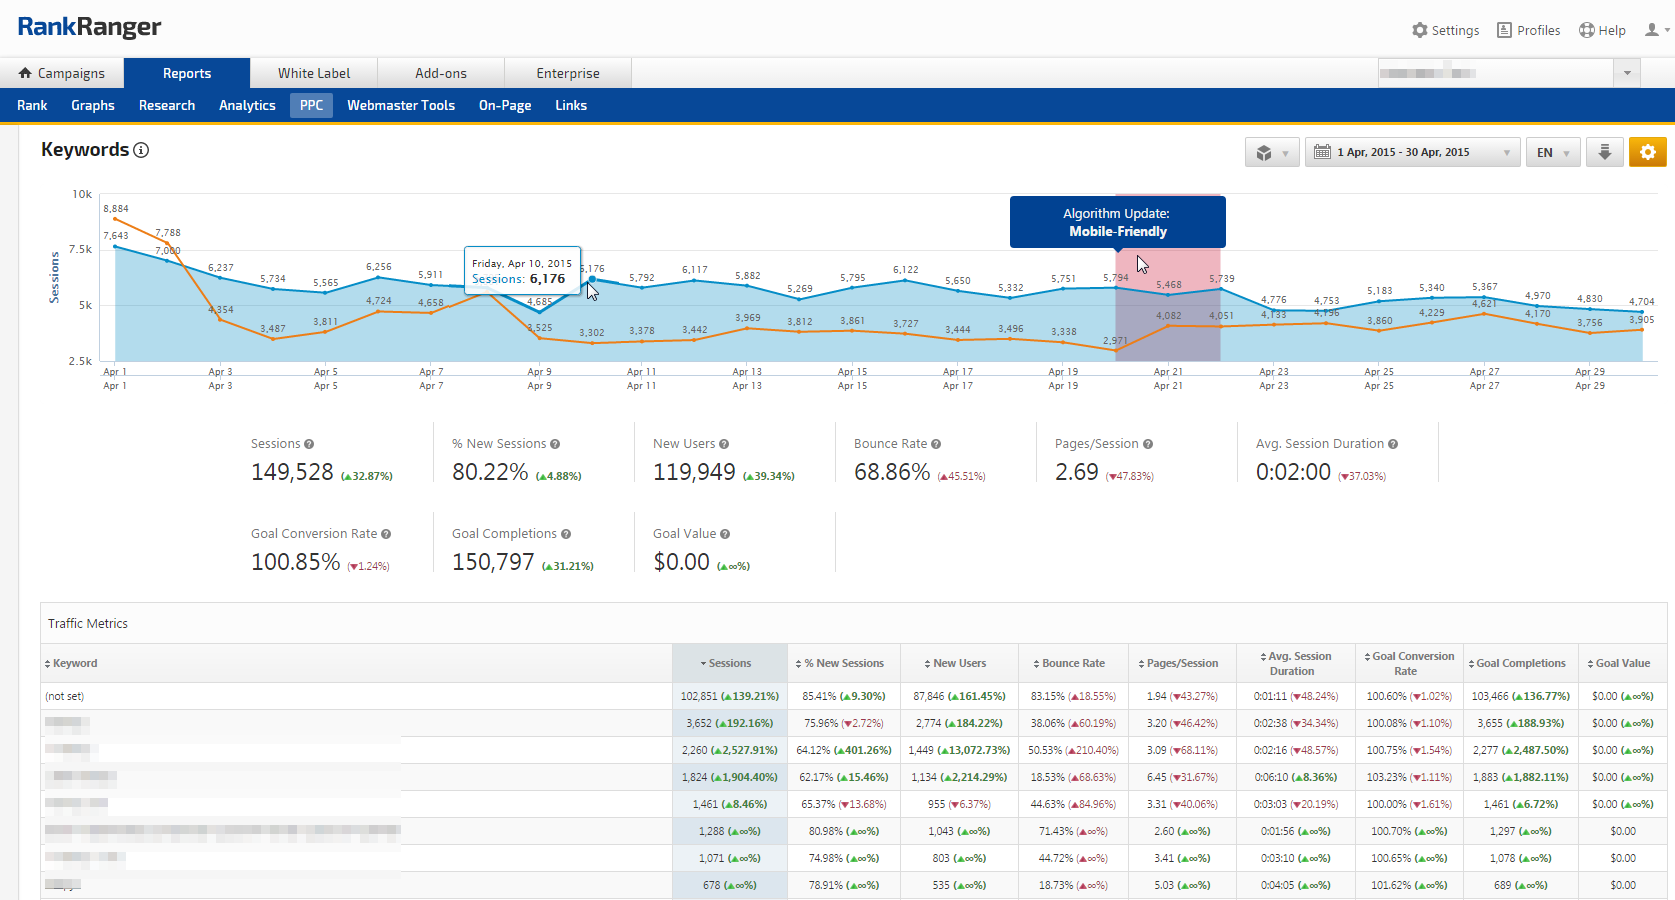Click help icon beside Avg. Session Duration

click(x=1393, y=444)
